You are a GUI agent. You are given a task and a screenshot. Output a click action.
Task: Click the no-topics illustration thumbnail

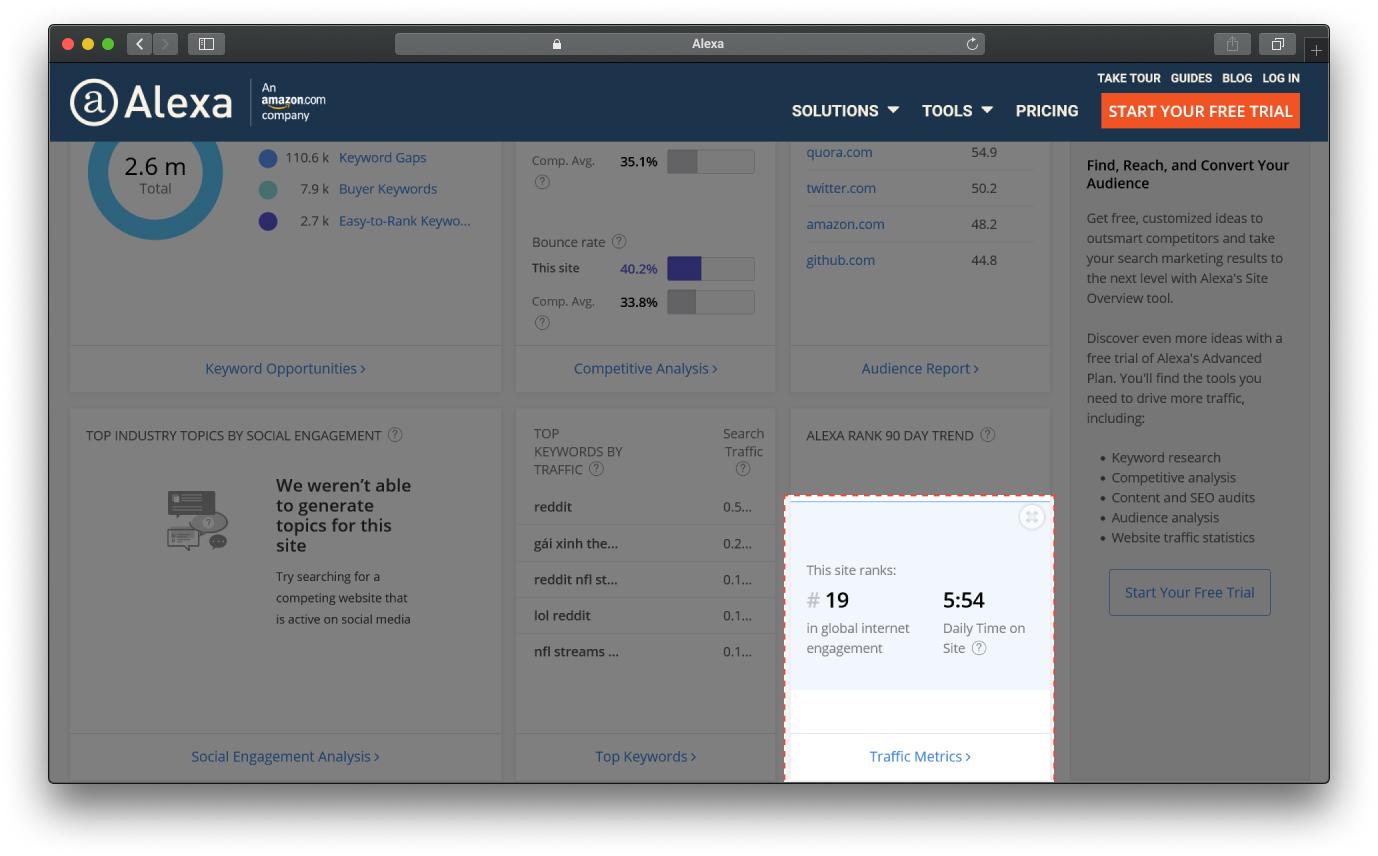(x=197, y=519)
